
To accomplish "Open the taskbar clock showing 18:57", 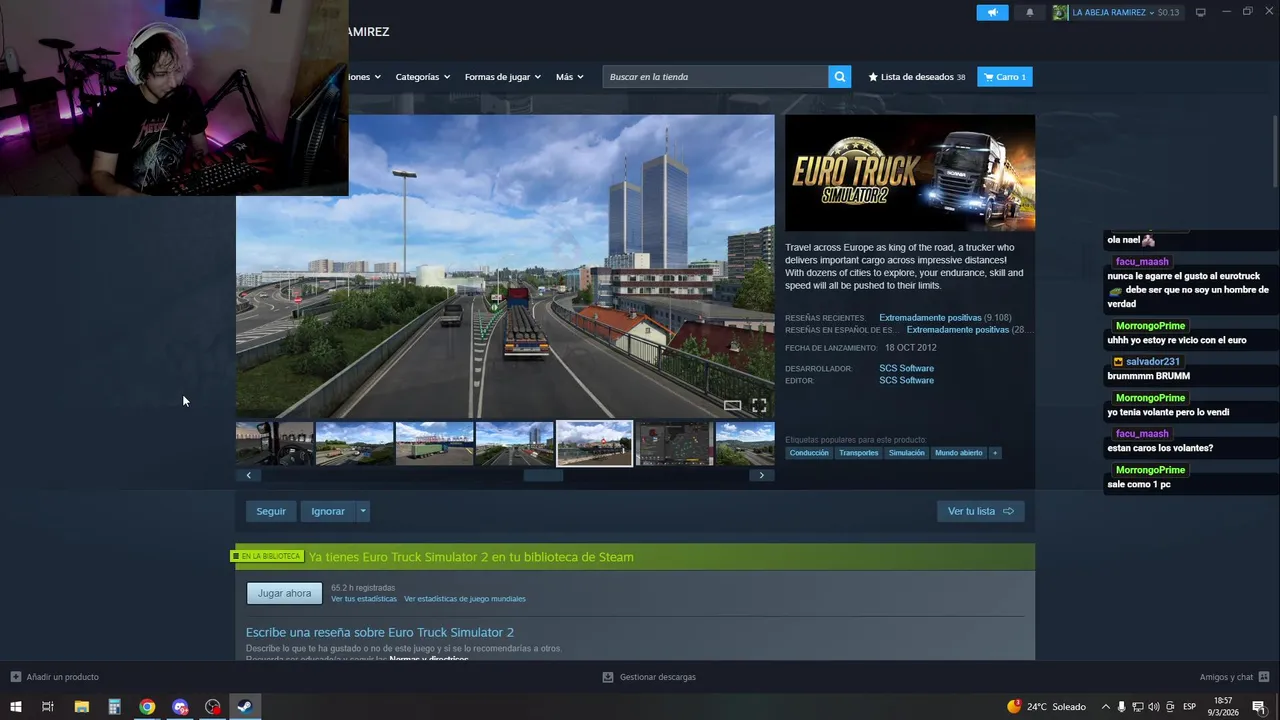I will pyautogui.click(x=1224, y=707).
